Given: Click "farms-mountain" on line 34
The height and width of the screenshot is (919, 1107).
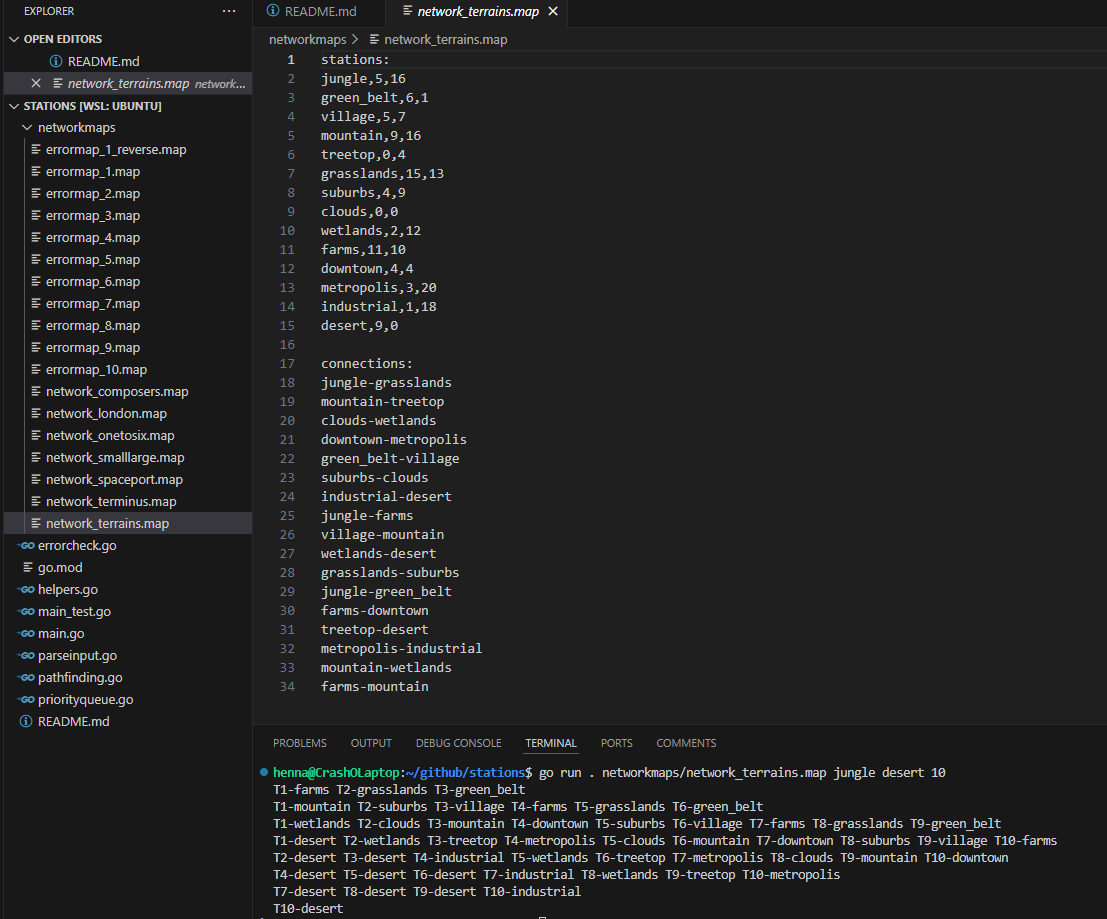Looking at the screenshot, I should pyautogui.click(x=374, y=687).
